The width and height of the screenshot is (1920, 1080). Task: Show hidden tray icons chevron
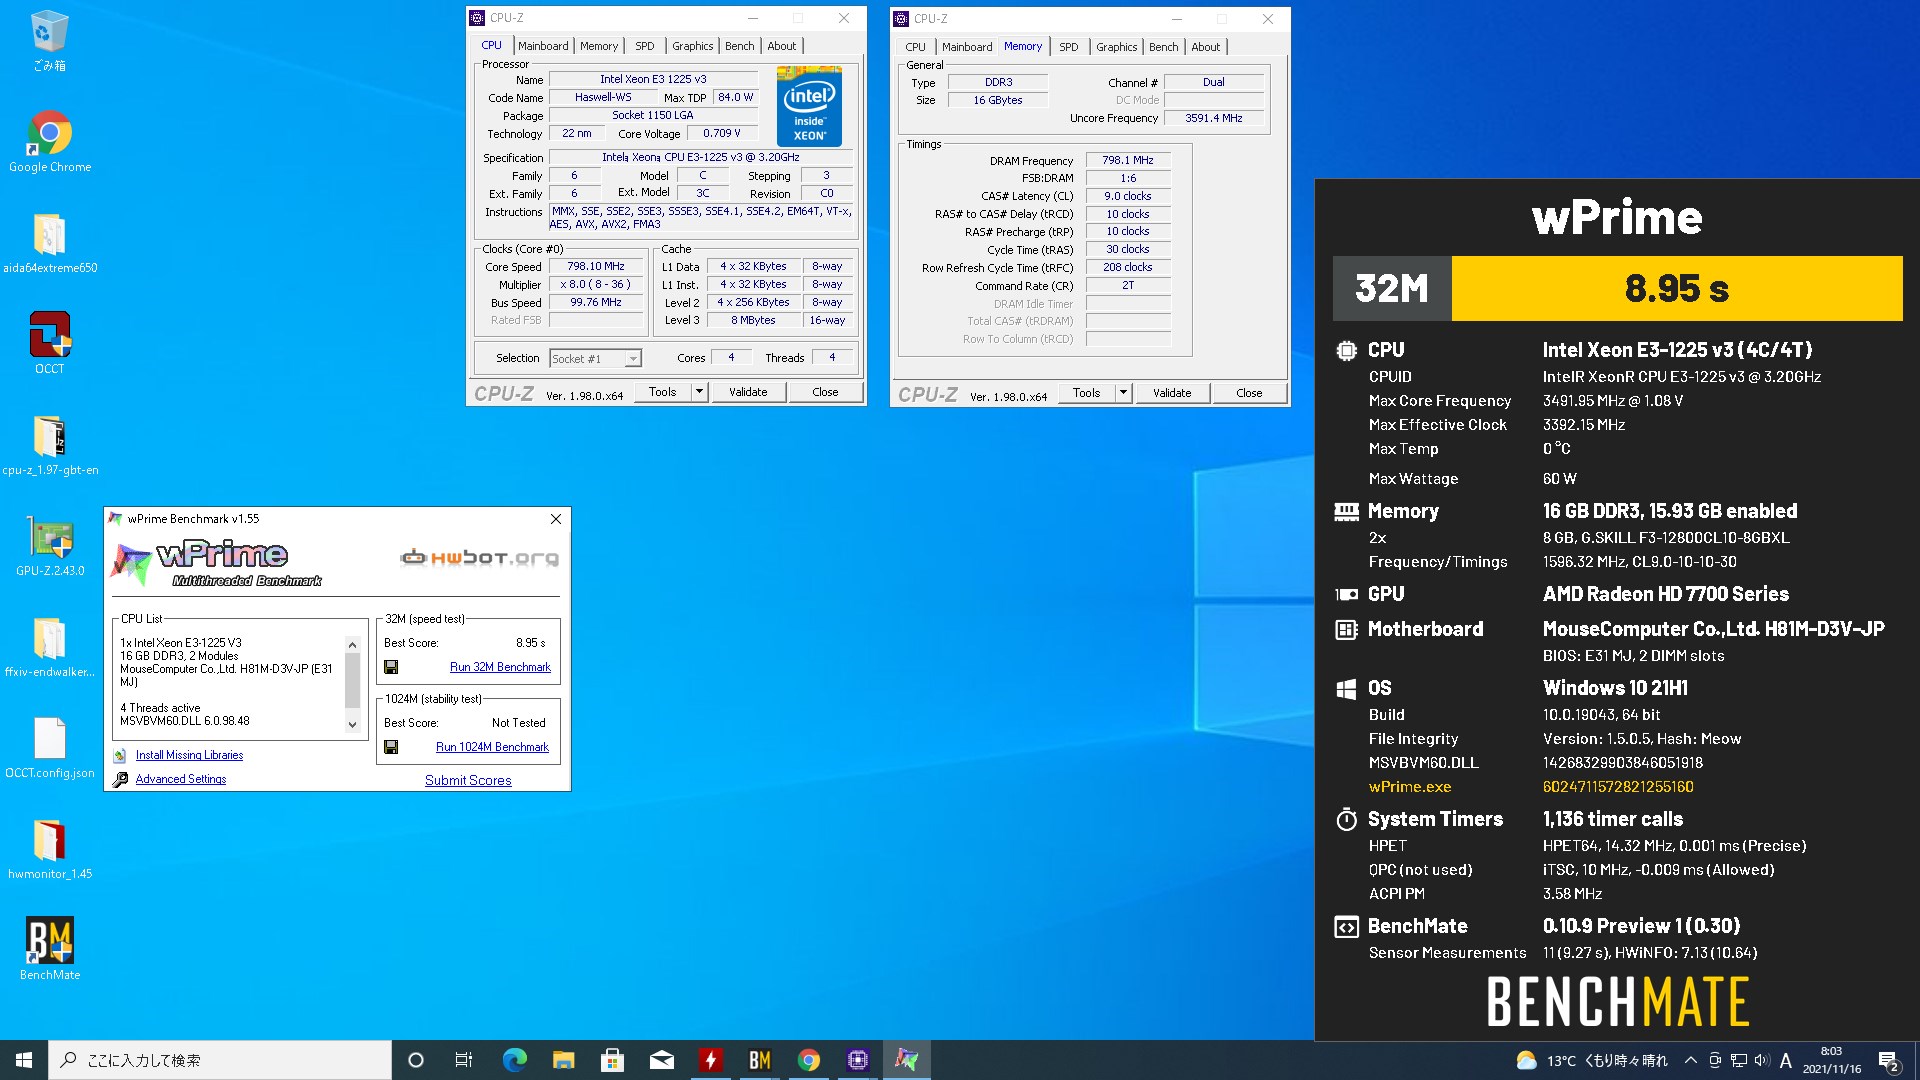tap(1690, 1060)
